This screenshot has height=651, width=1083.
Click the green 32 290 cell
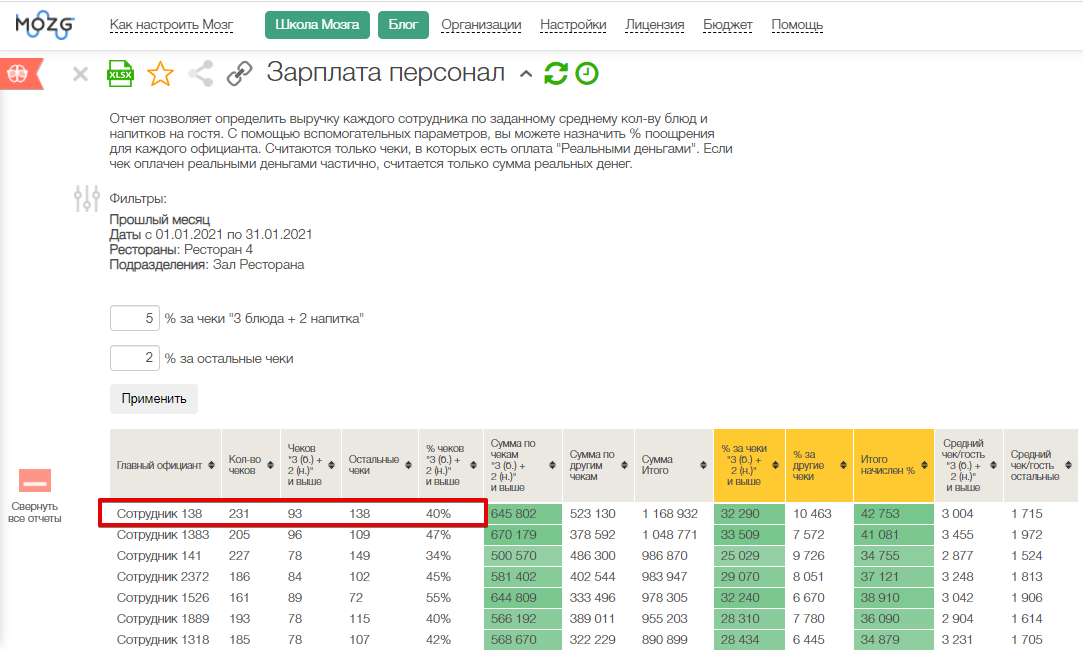749,514
